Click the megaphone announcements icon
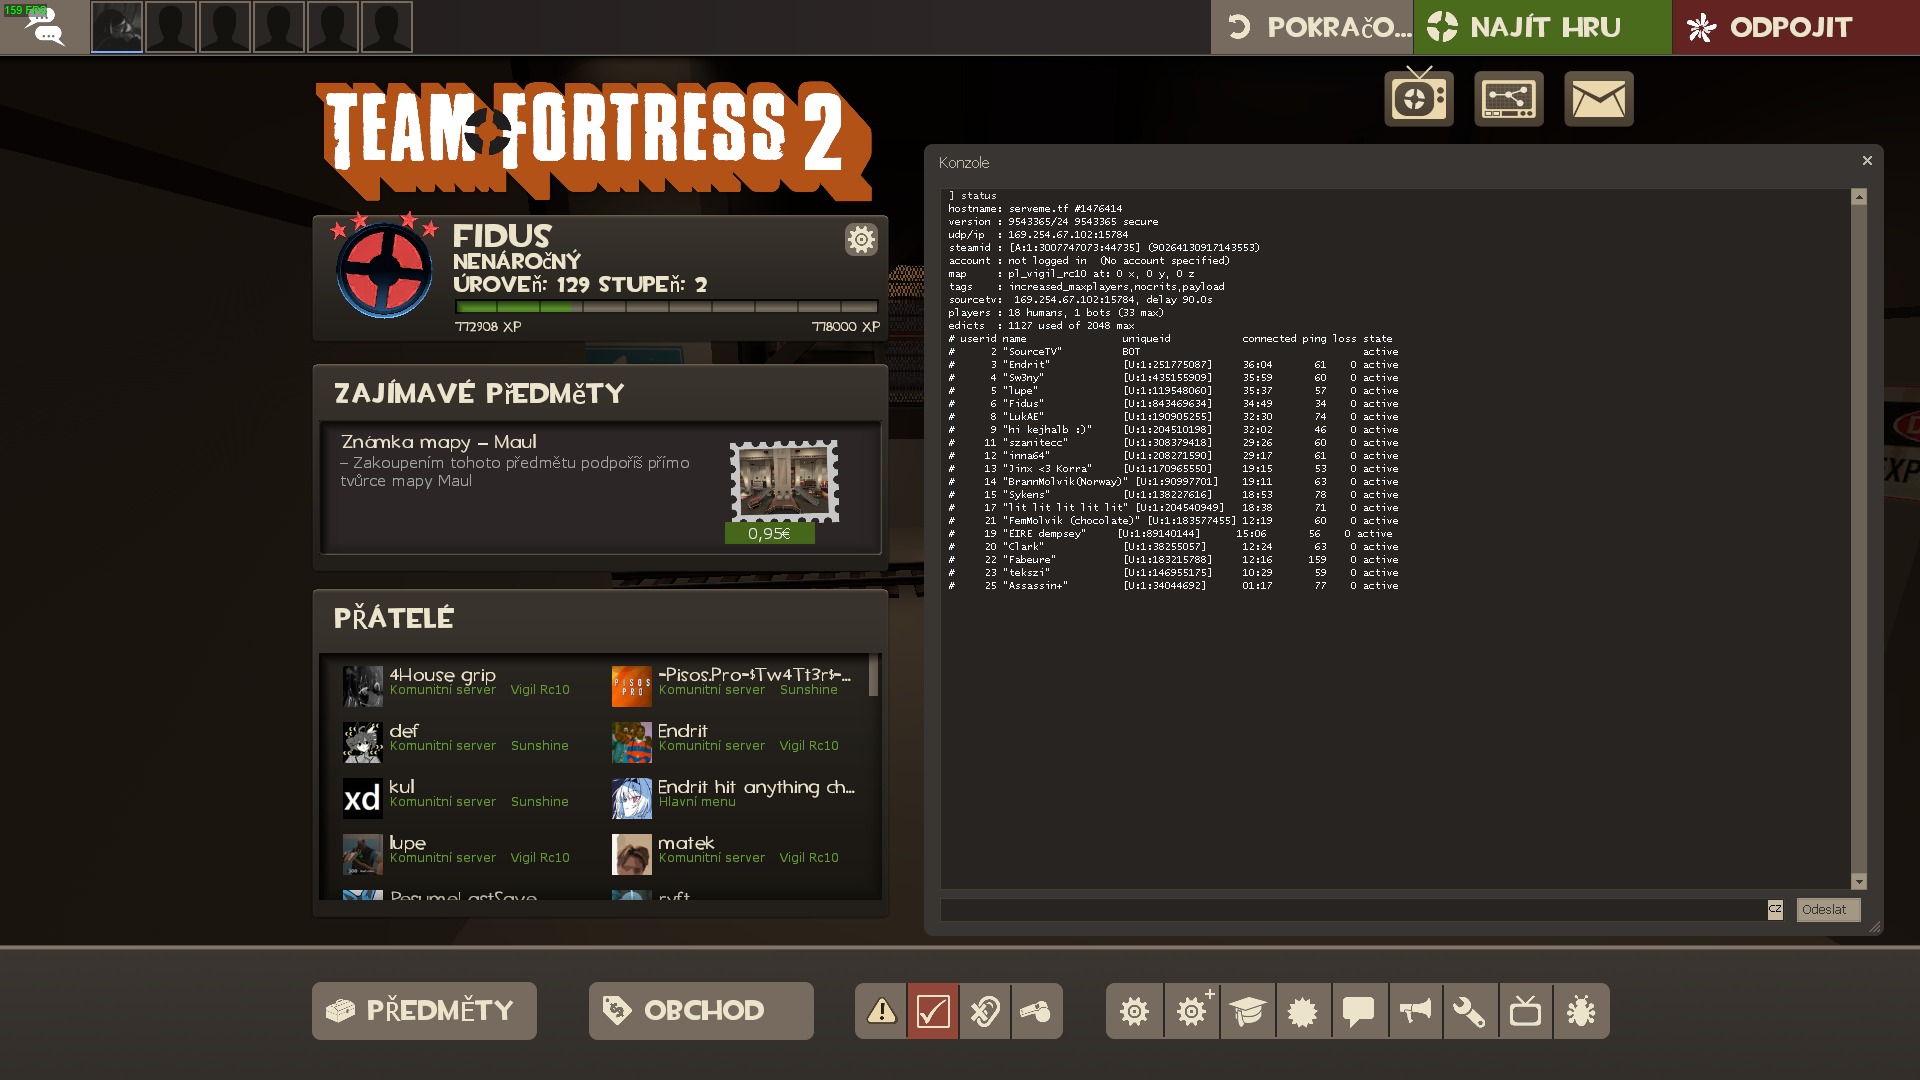The height and width of the screenshot is (1080, 1920). coord(1414,1011)
